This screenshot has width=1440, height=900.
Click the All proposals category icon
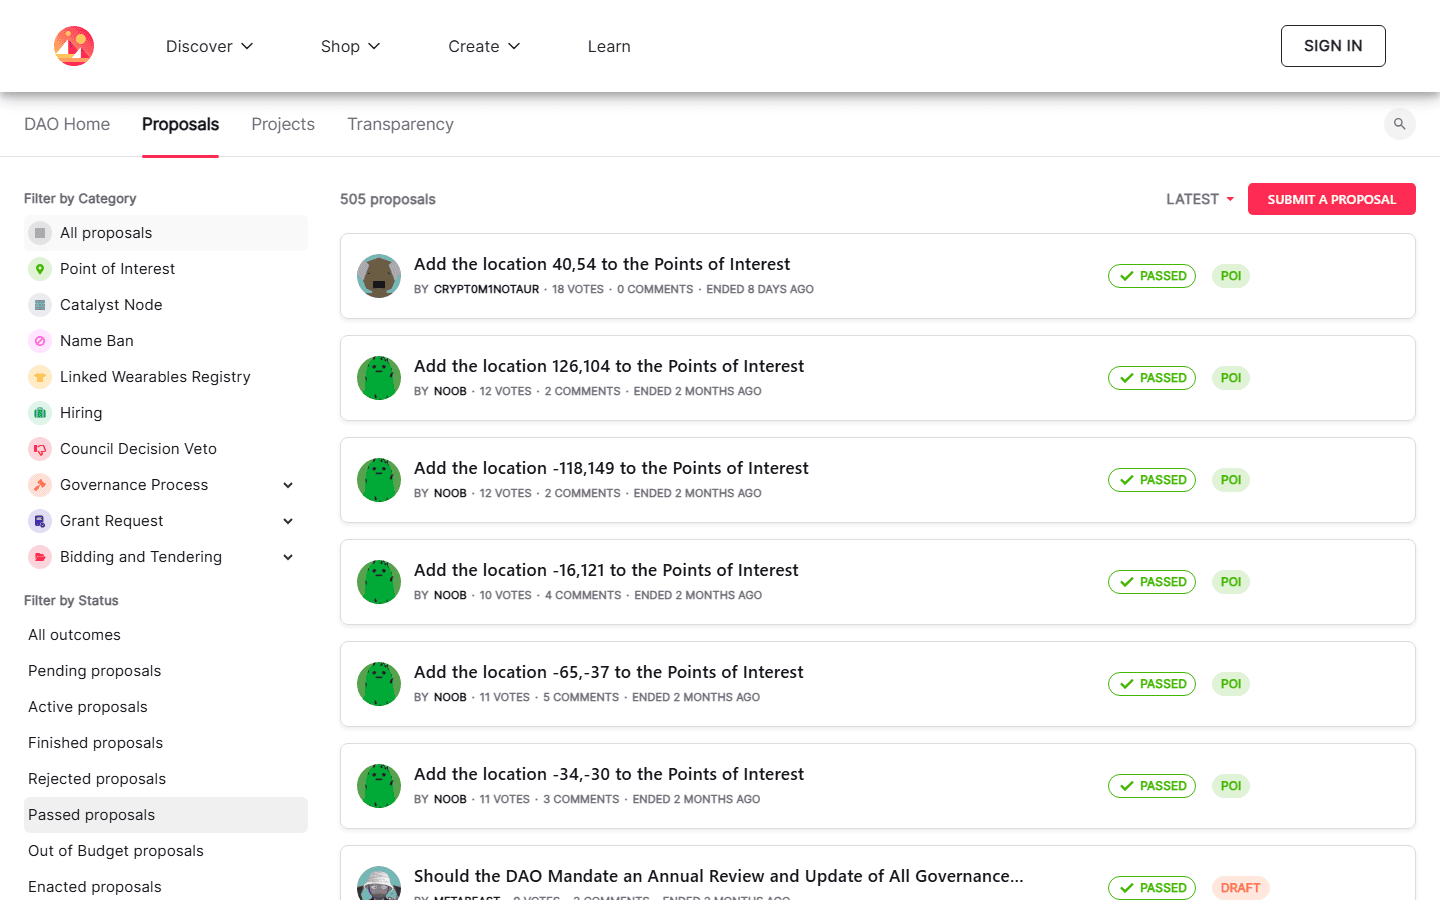point(40,233)
